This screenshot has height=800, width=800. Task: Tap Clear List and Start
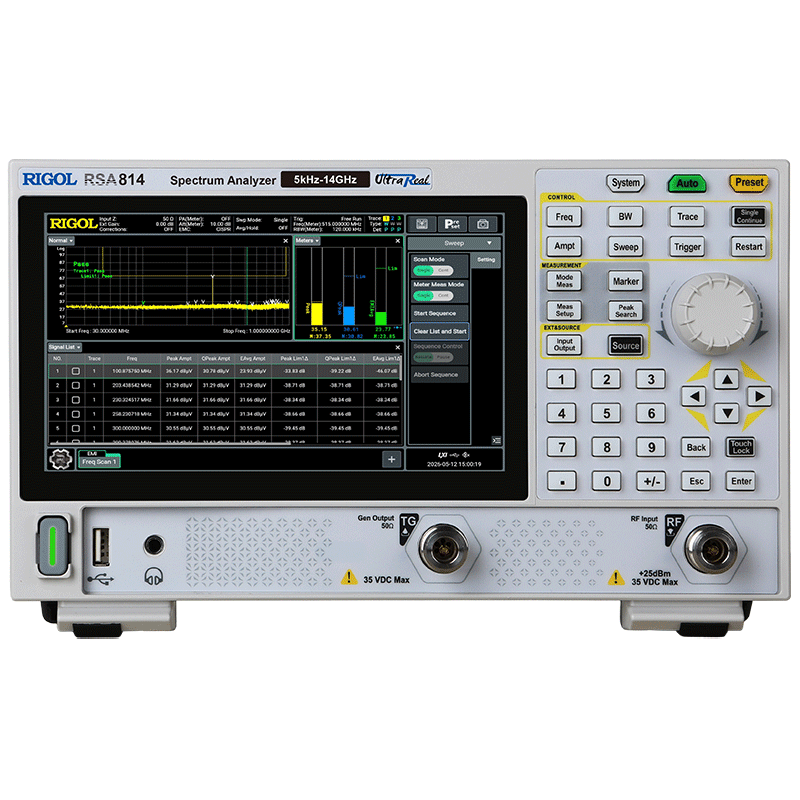pos(439,331)
